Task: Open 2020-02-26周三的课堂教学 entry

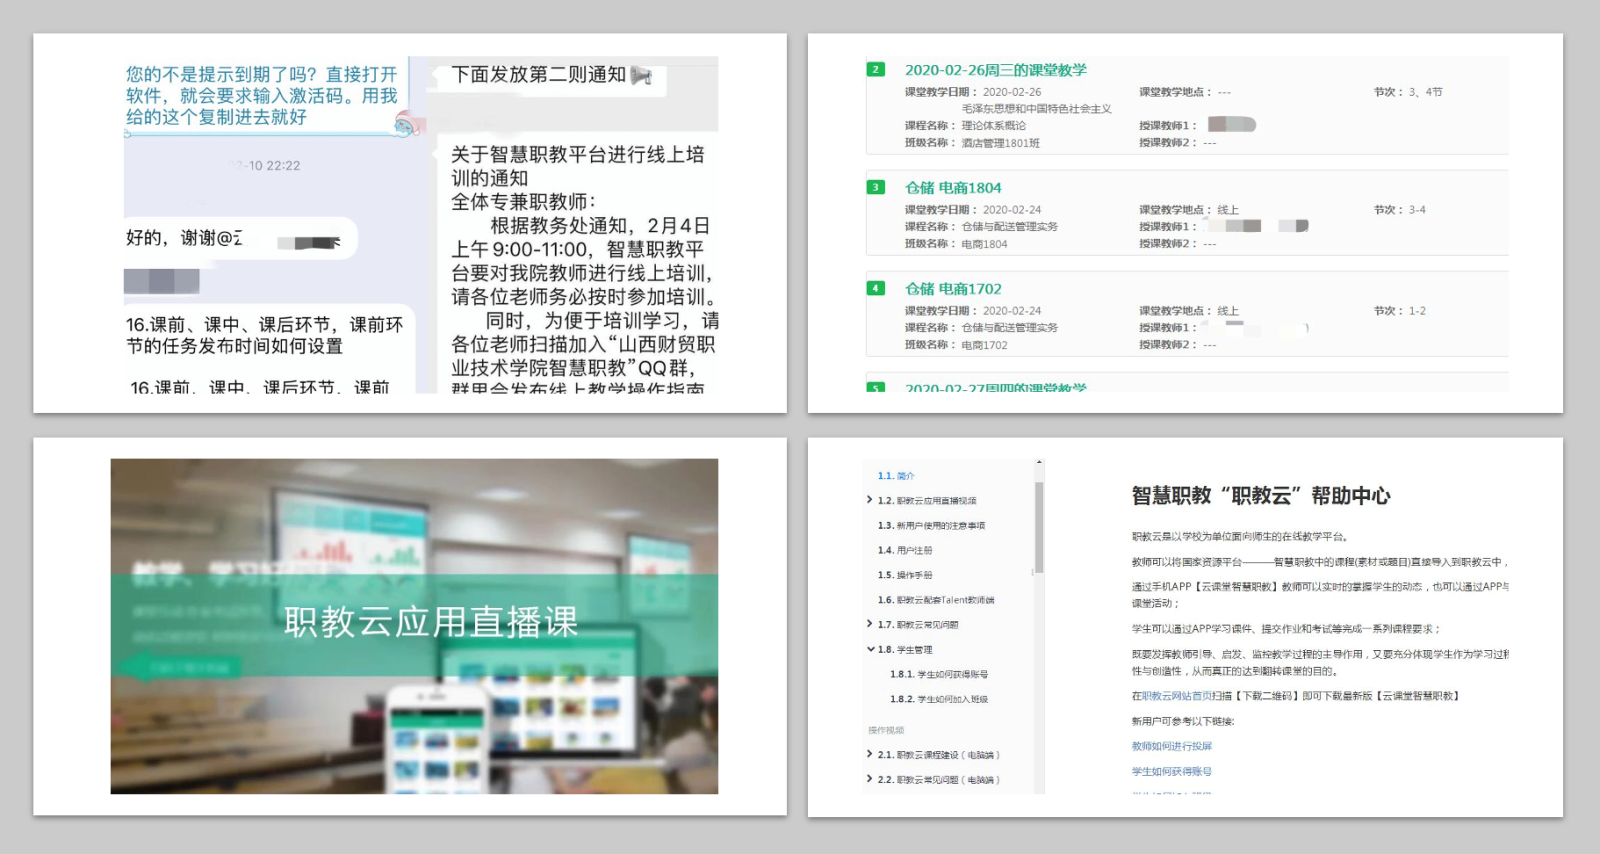Action: 995,70
